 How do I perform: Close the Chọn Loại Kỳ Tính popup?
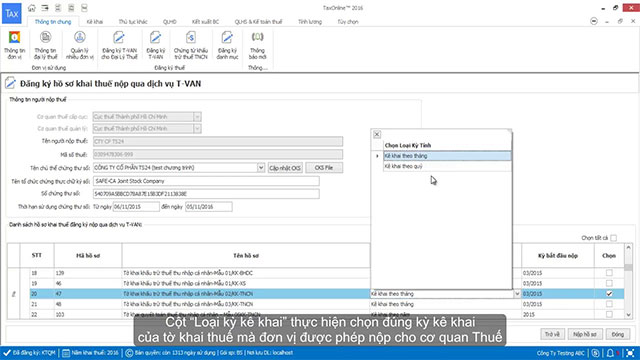click(x=377, y=134)
